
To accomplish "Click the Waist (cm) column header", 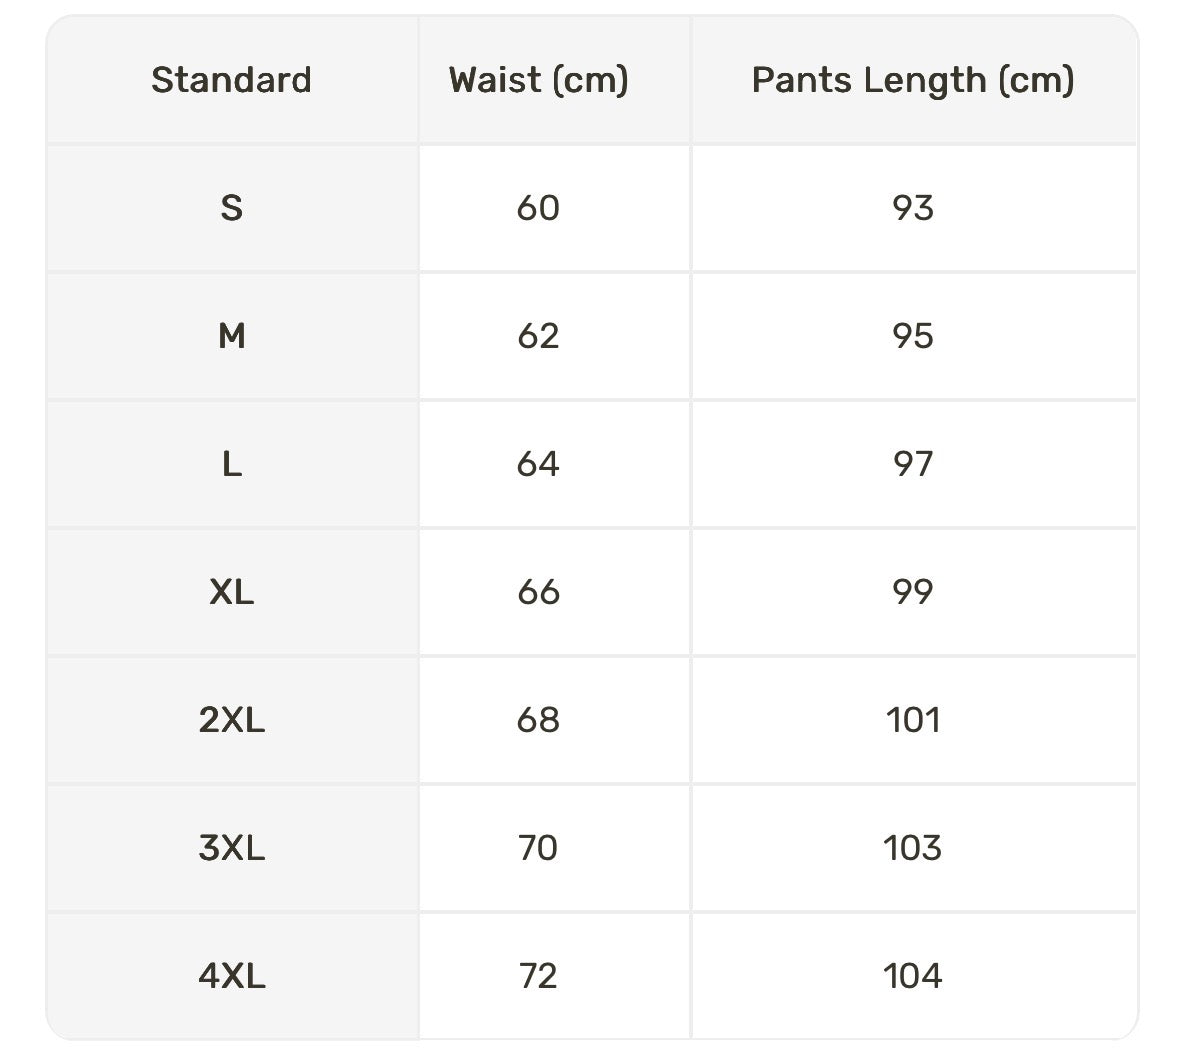I will click(x=538, y=80).
